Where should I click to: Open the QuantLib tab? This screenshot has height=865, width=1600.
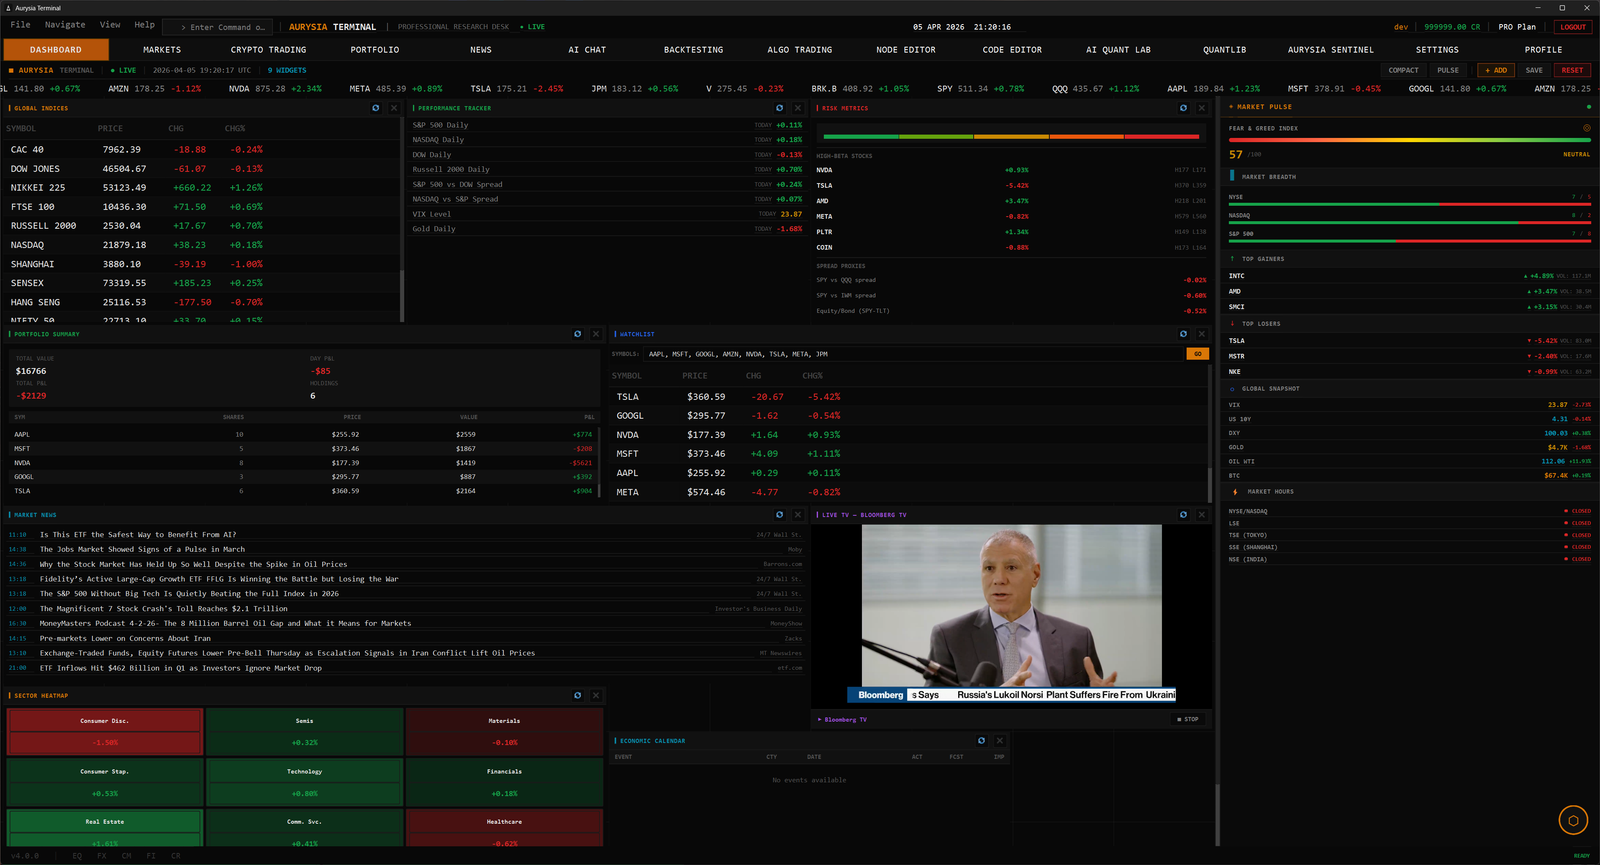tap(1225, 50)
